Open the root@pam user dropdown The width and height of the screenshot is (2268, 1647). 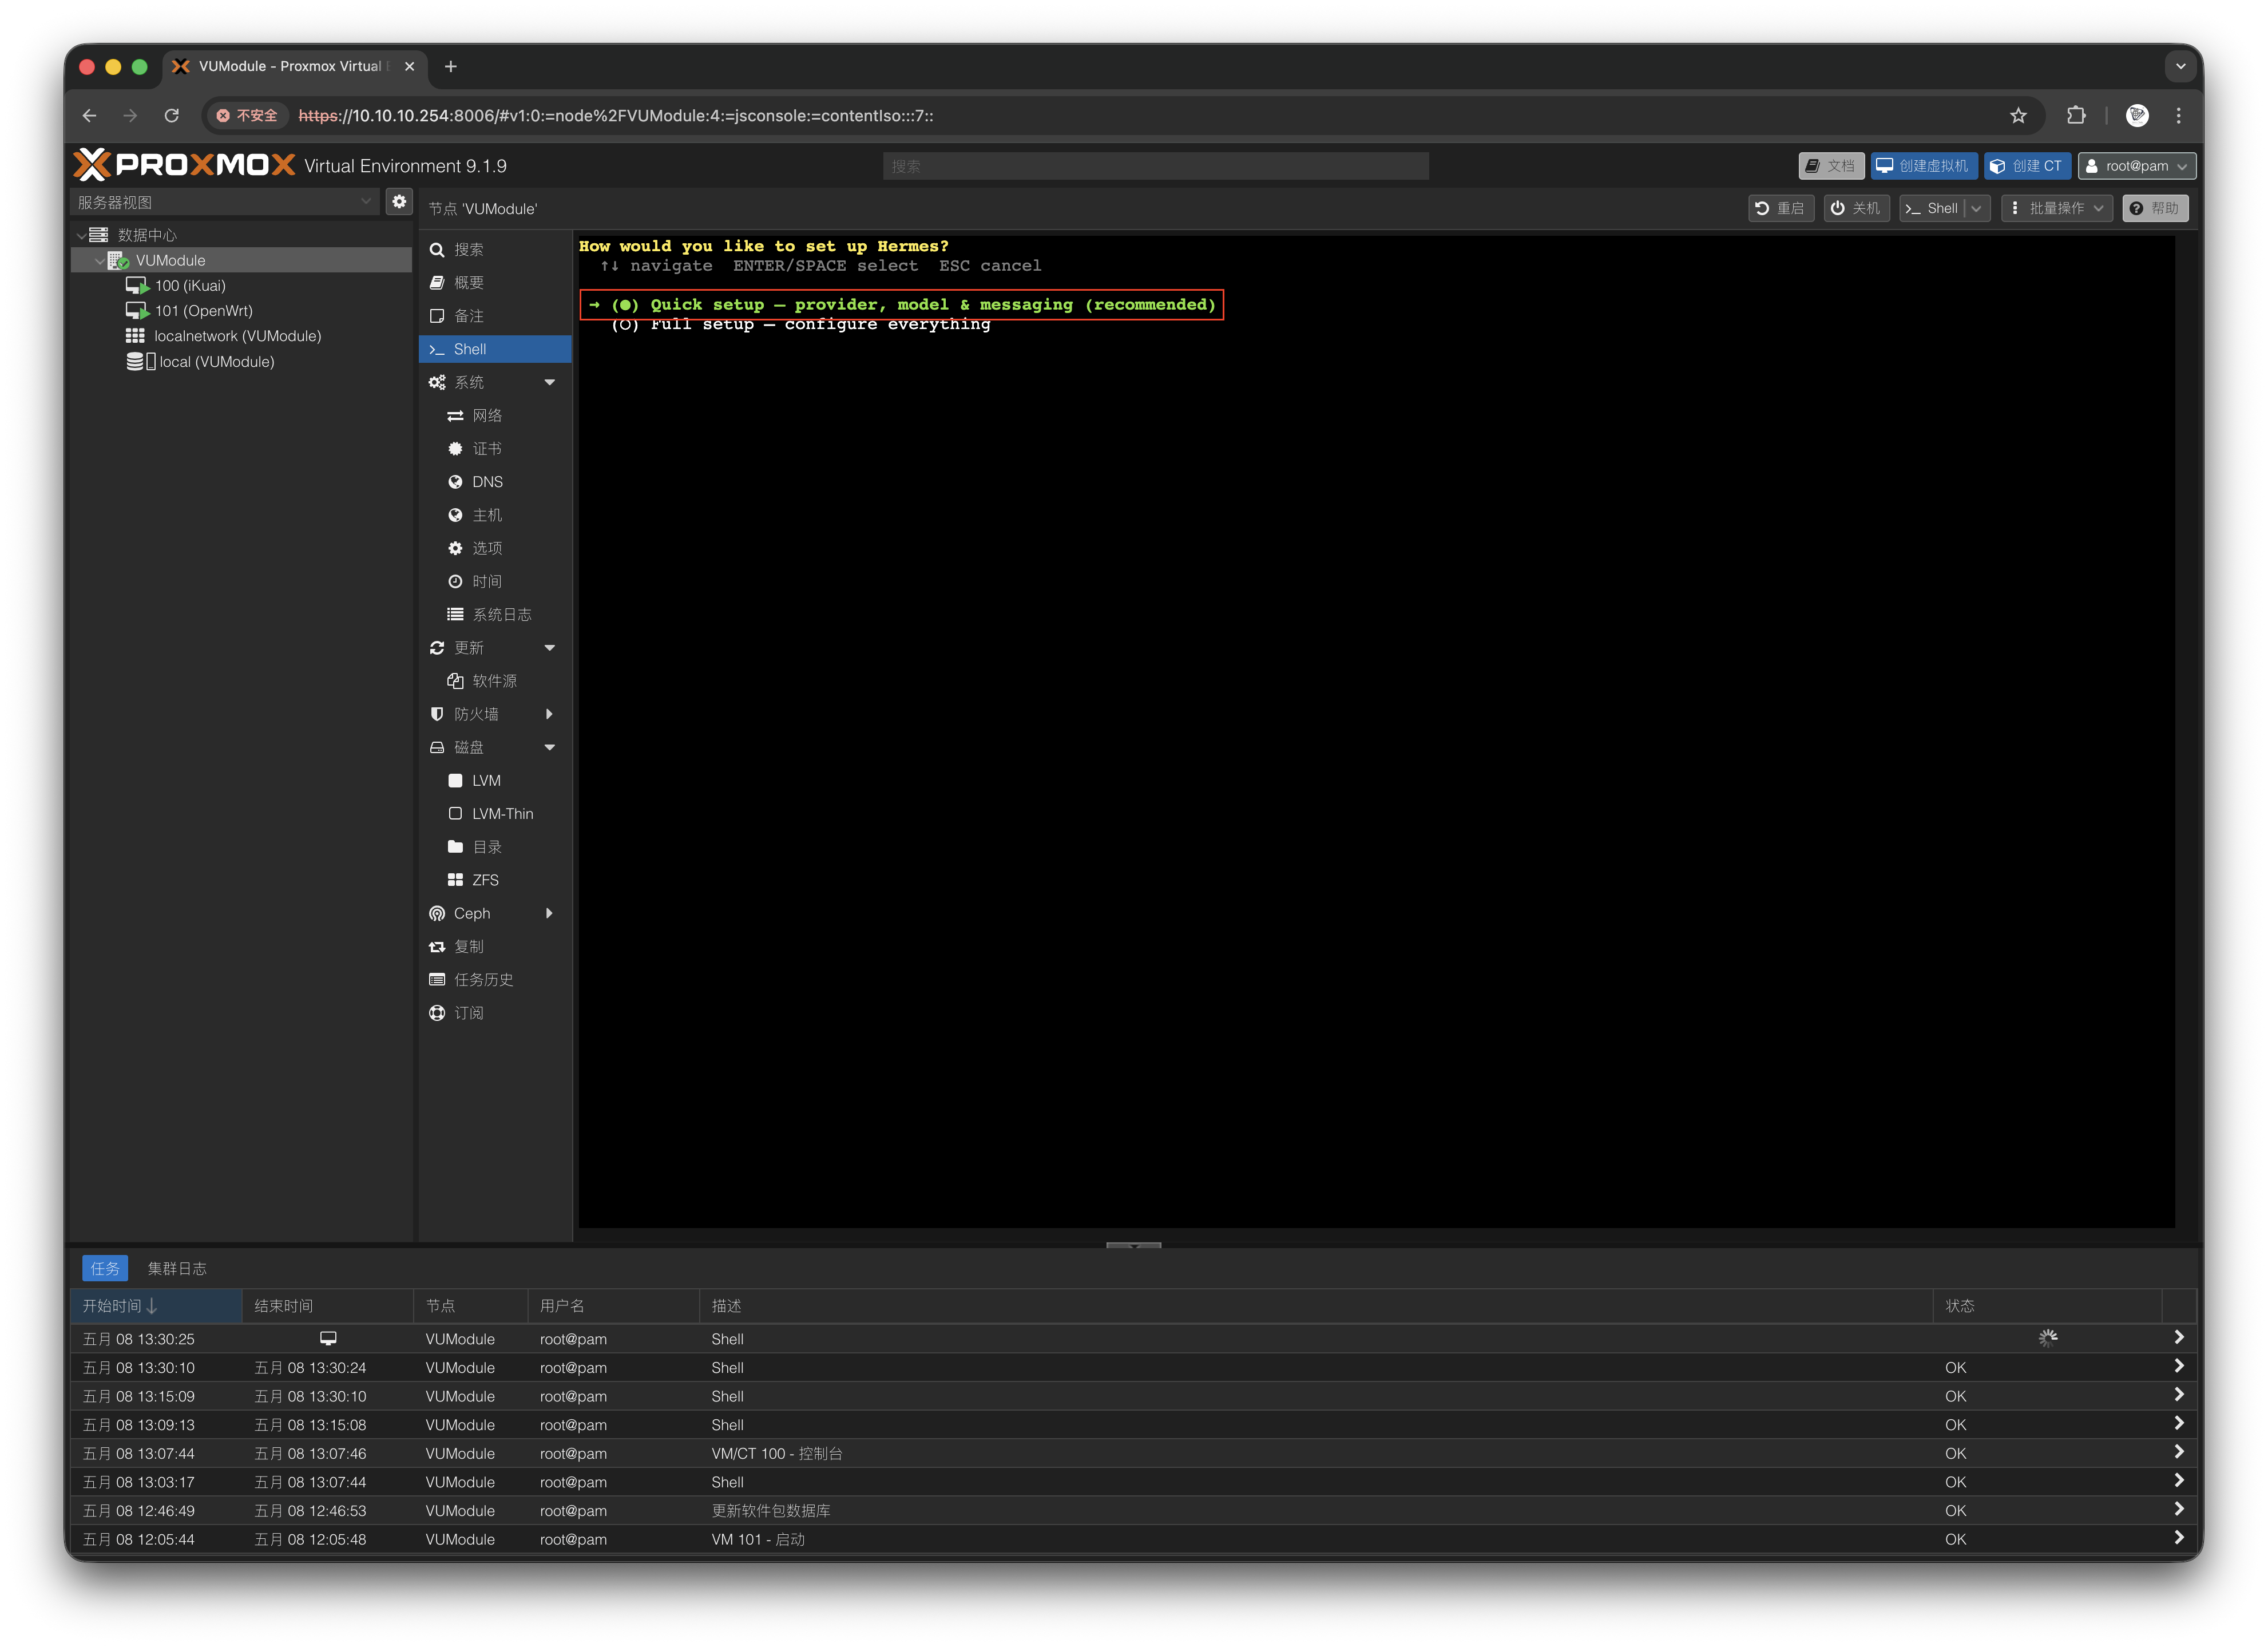coord(2136,166)
